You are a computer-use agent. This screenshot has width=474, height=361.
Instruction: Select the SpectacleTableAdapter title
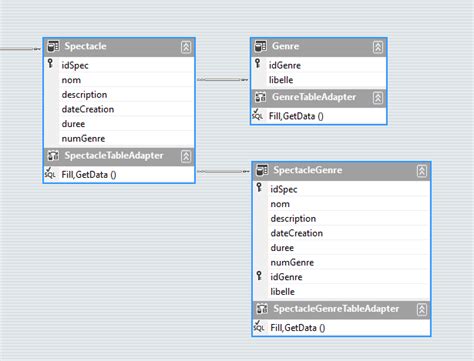[x=114, y=156]
